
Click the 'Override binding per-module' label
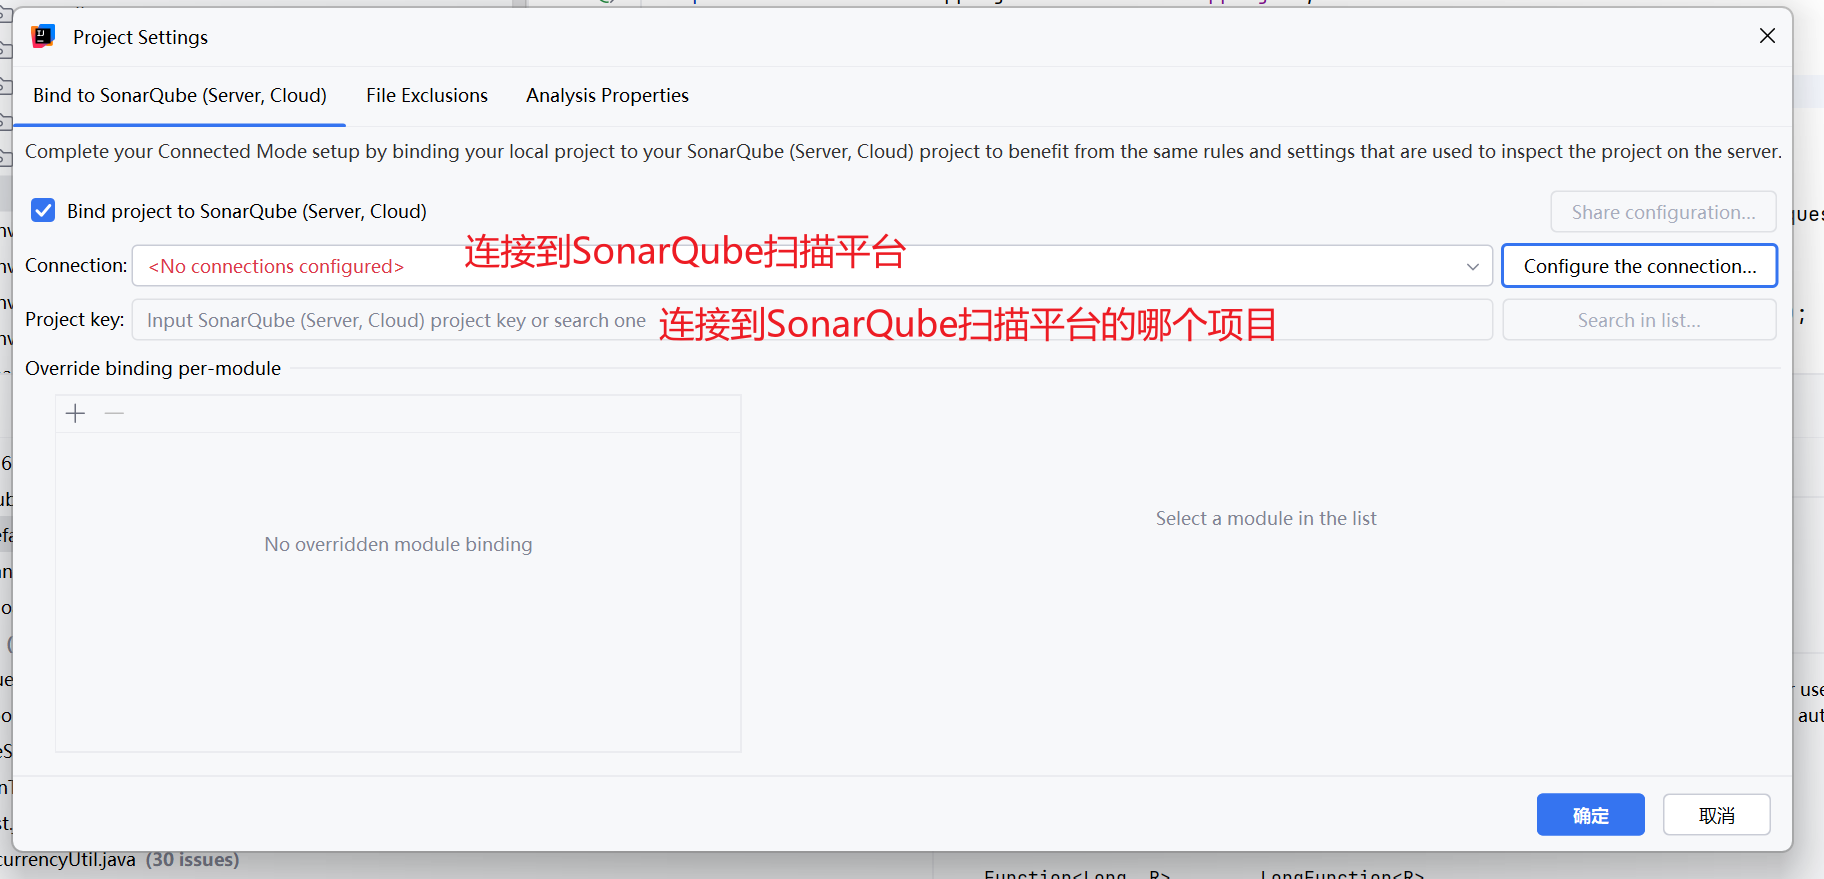(153, 368)
